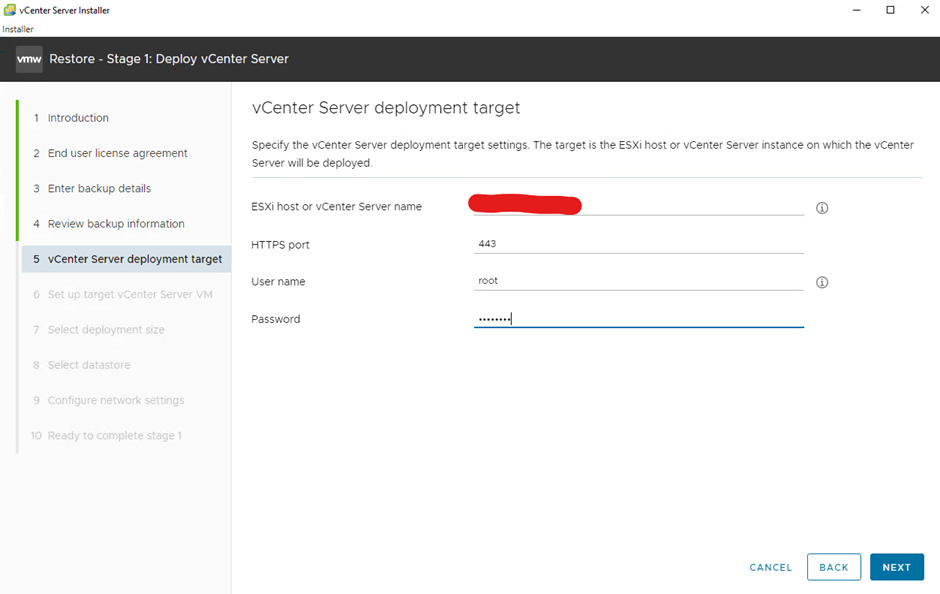Click the HTTPS port field
Screen dimensions: 940x594
pyautogui.click(x=638, y=244)
